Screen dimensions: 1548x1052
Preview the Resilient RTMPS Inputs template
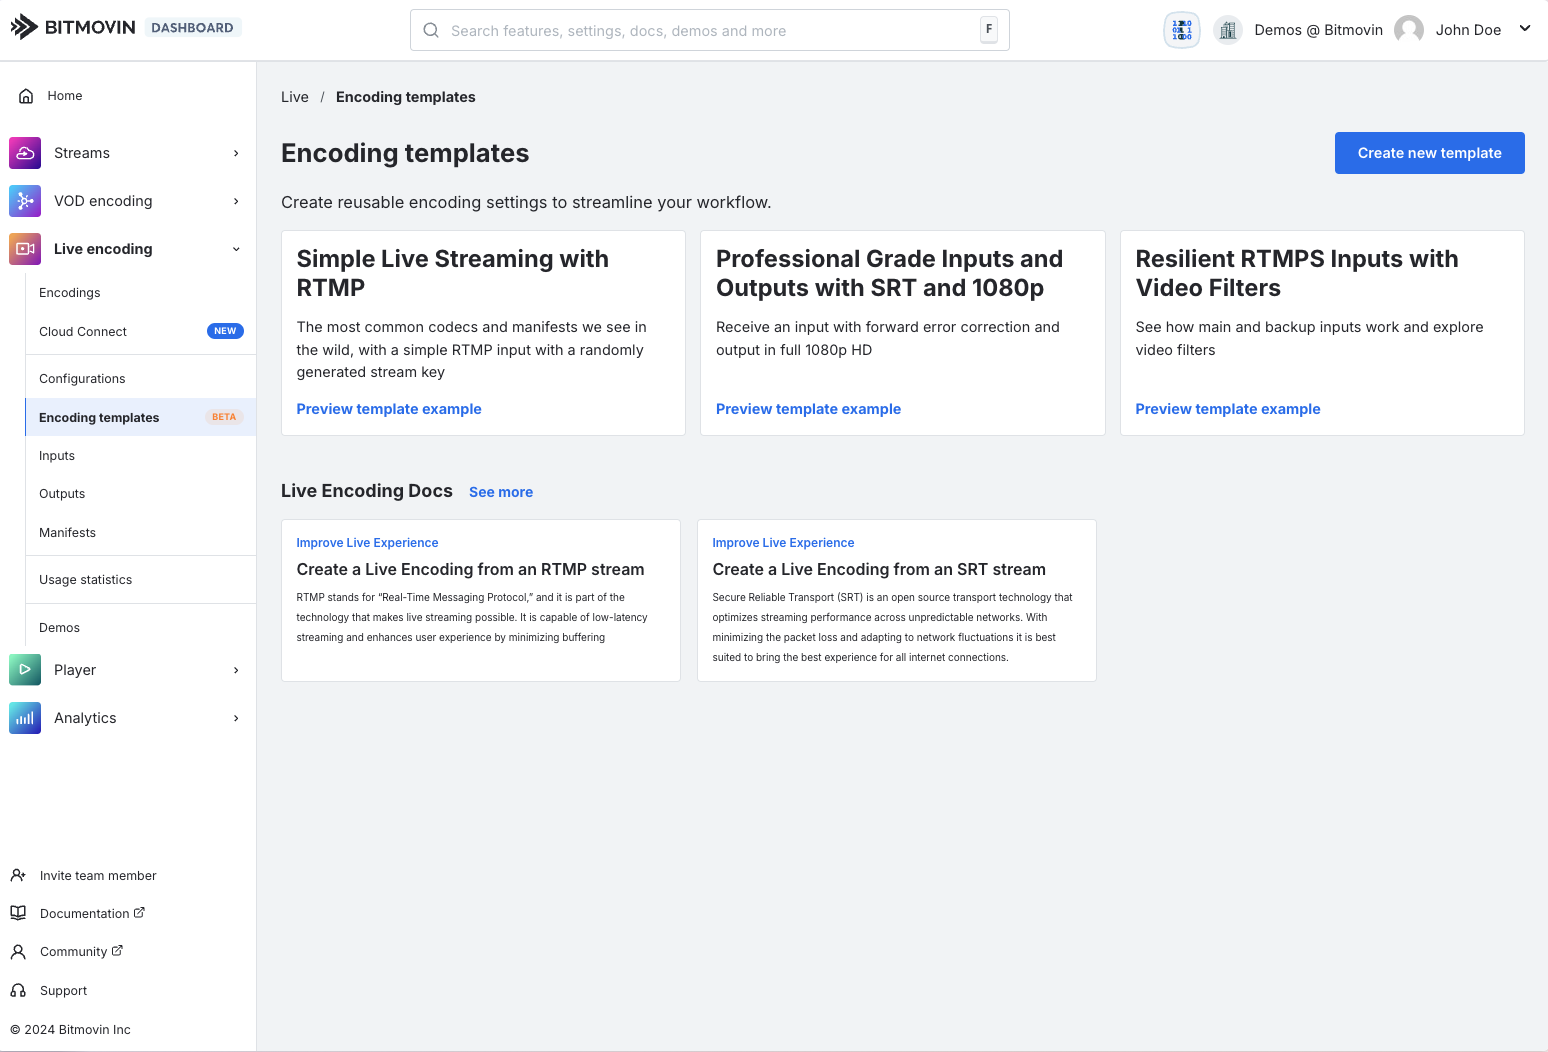click(1228, 409)
